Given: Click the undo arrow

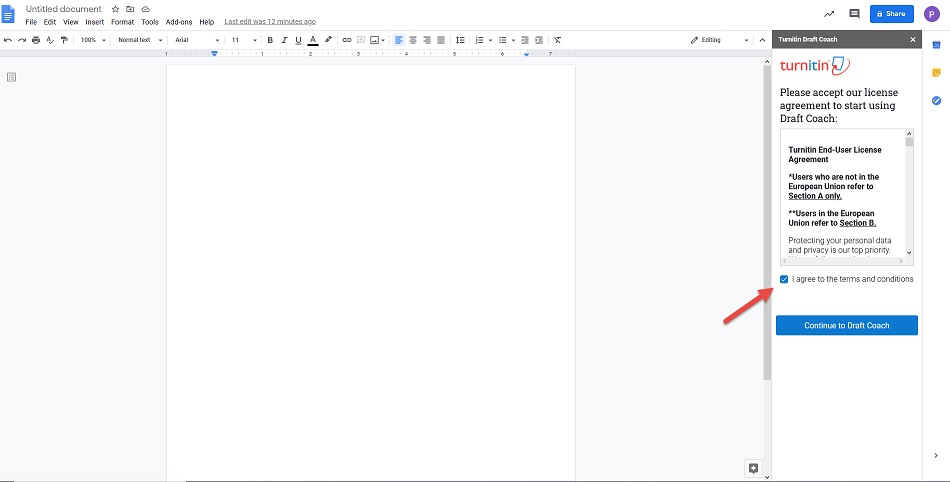Looking at the screenshot, I should click(x=8, y=40).
